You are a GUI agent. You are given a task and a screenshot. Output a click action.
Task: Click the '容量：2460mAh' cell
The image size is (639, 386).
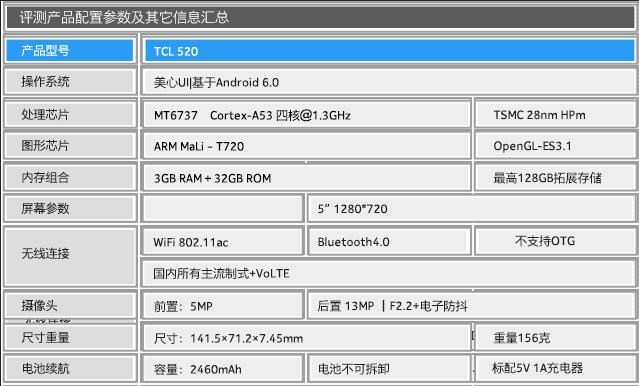click(x=223, y=369)
